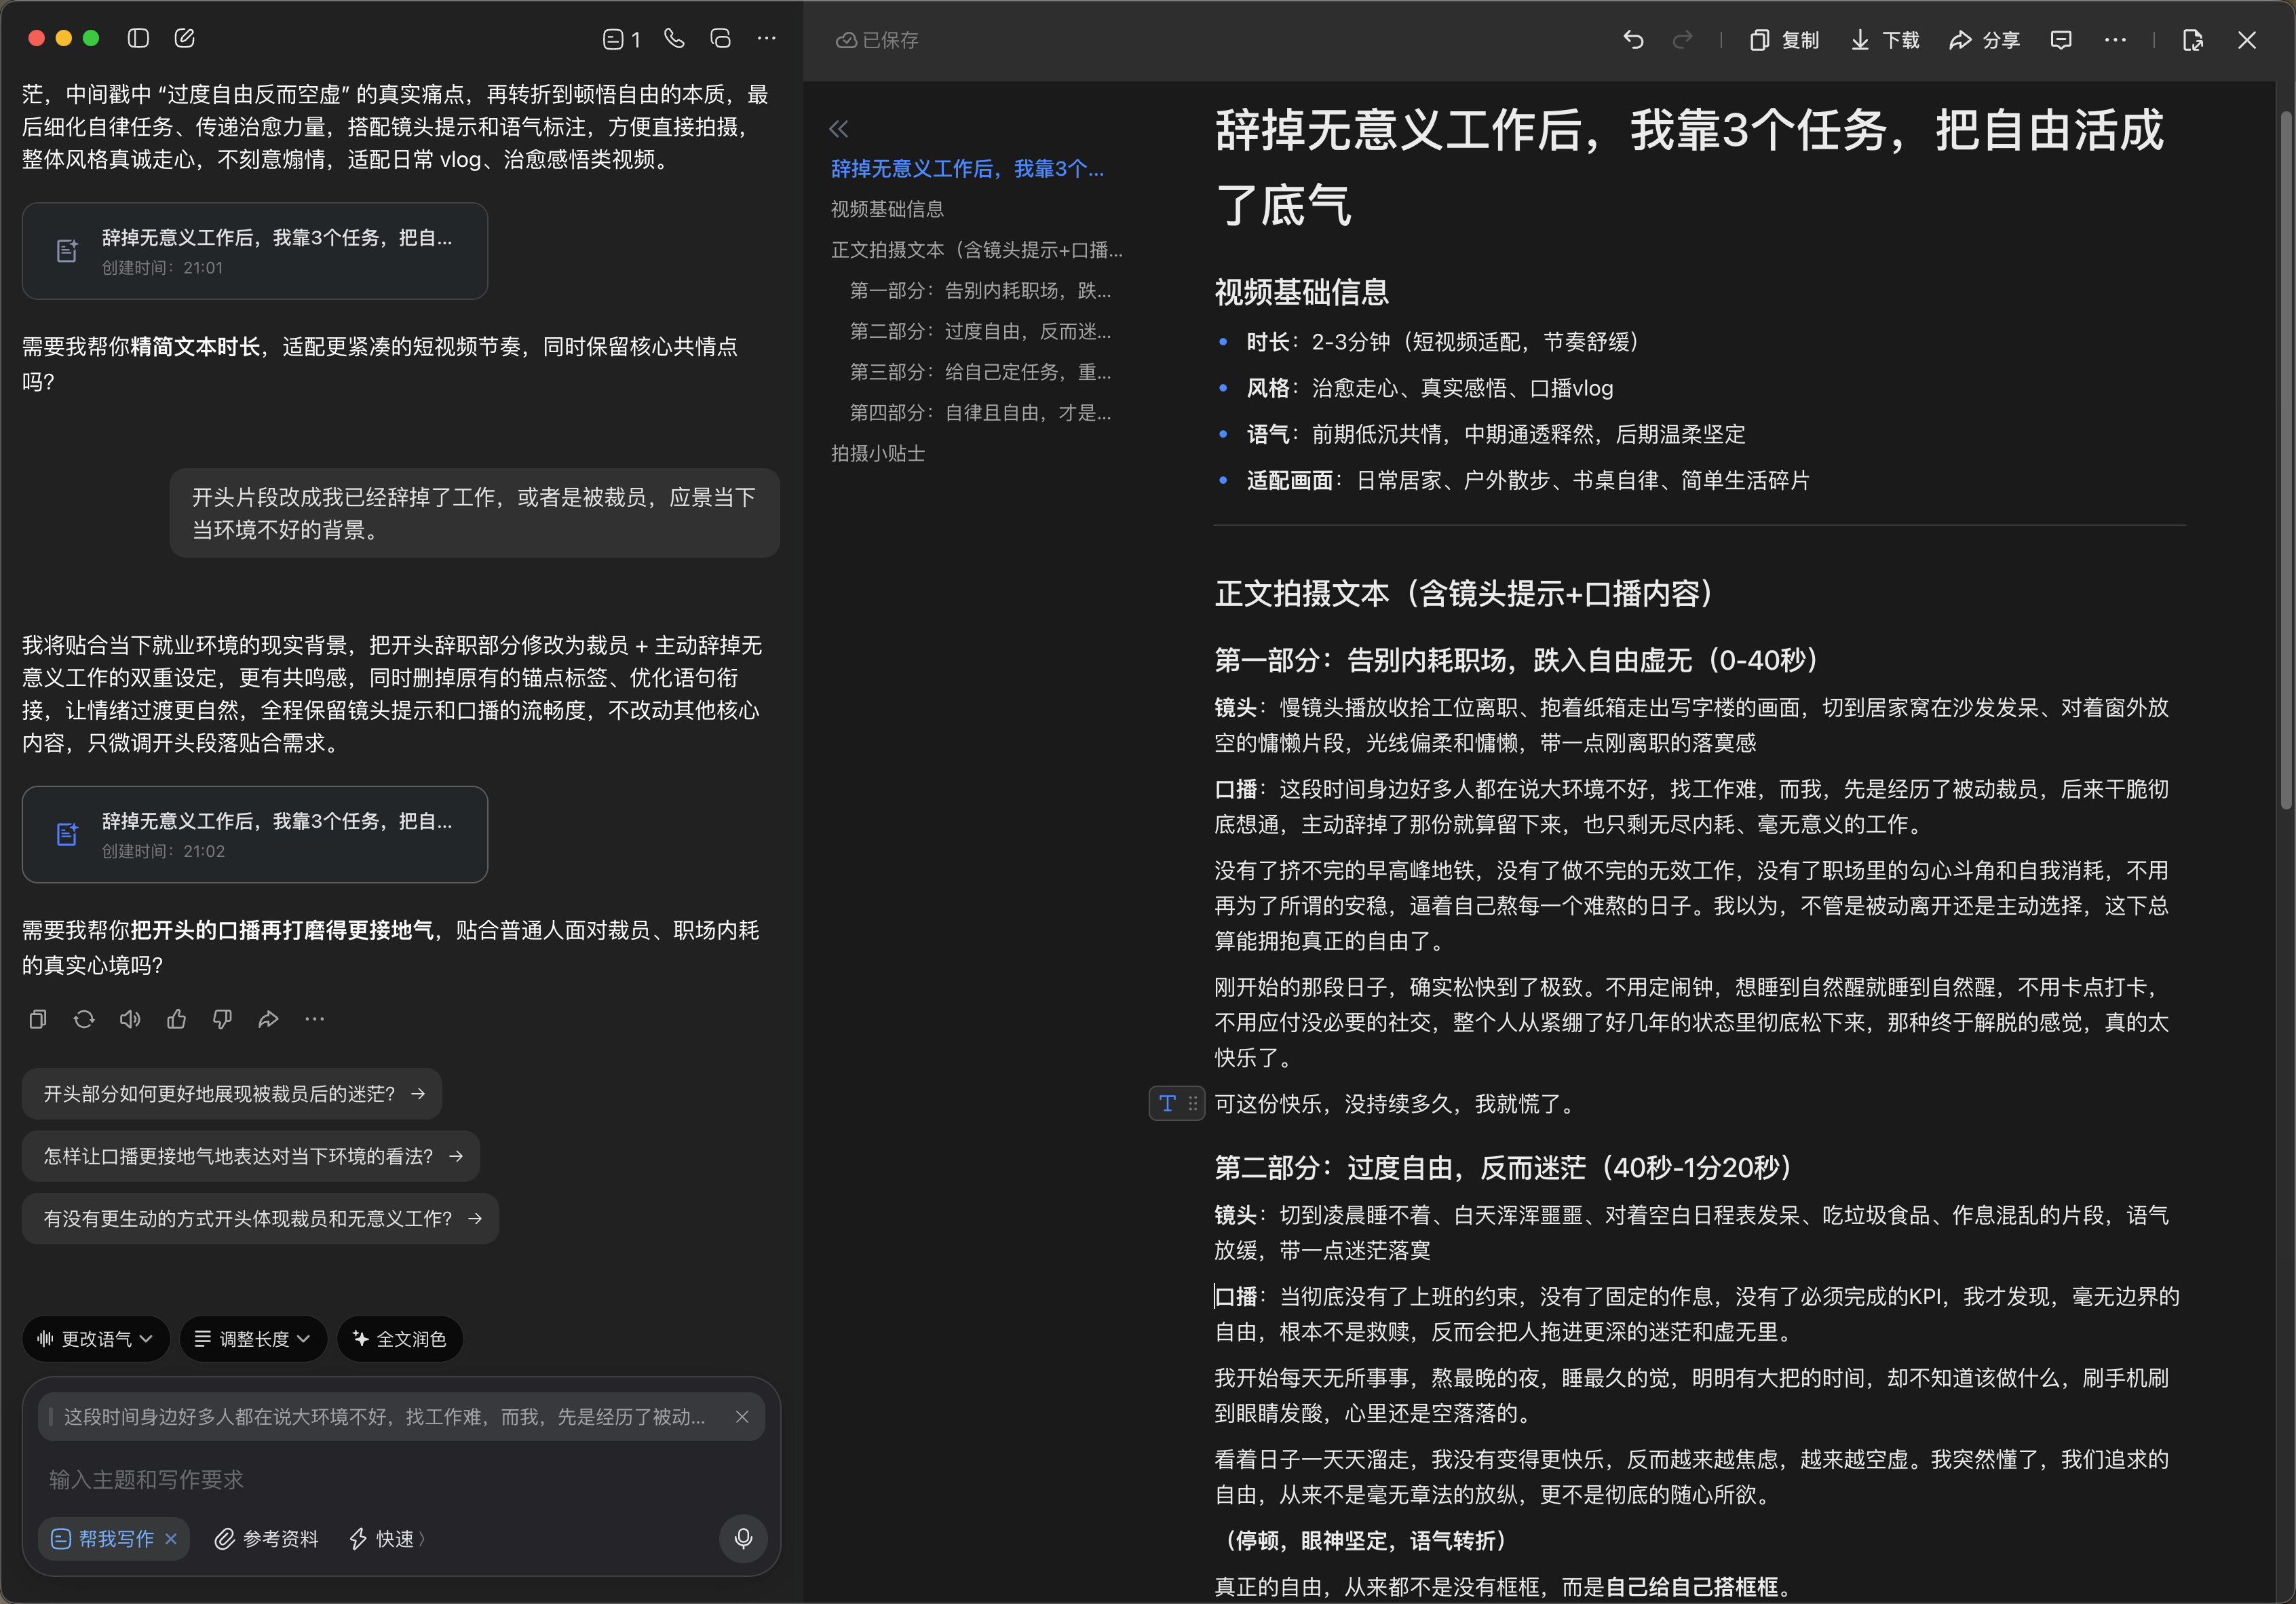Screen dimensions: 2296x1604
Task: Start a voice call from the chat toolbar
Action: (673, 38)
